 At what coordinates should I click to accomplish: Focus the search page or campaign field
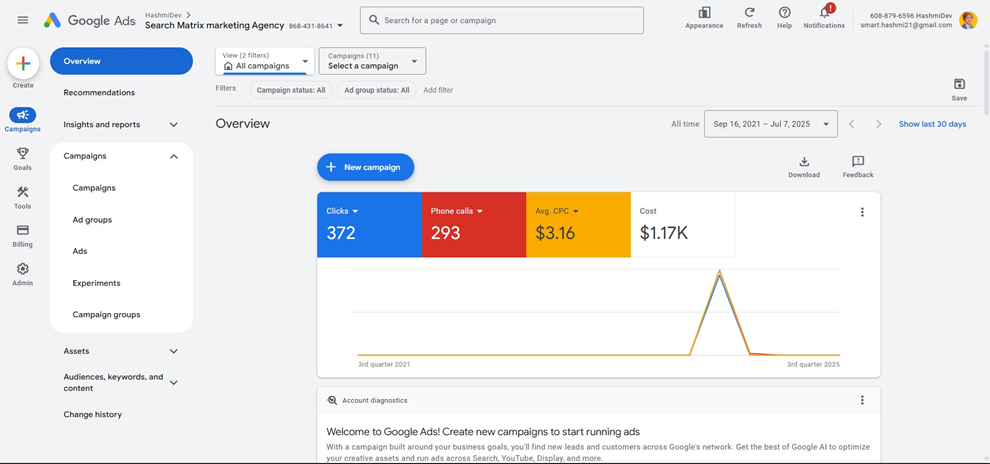tap(502, 20)
